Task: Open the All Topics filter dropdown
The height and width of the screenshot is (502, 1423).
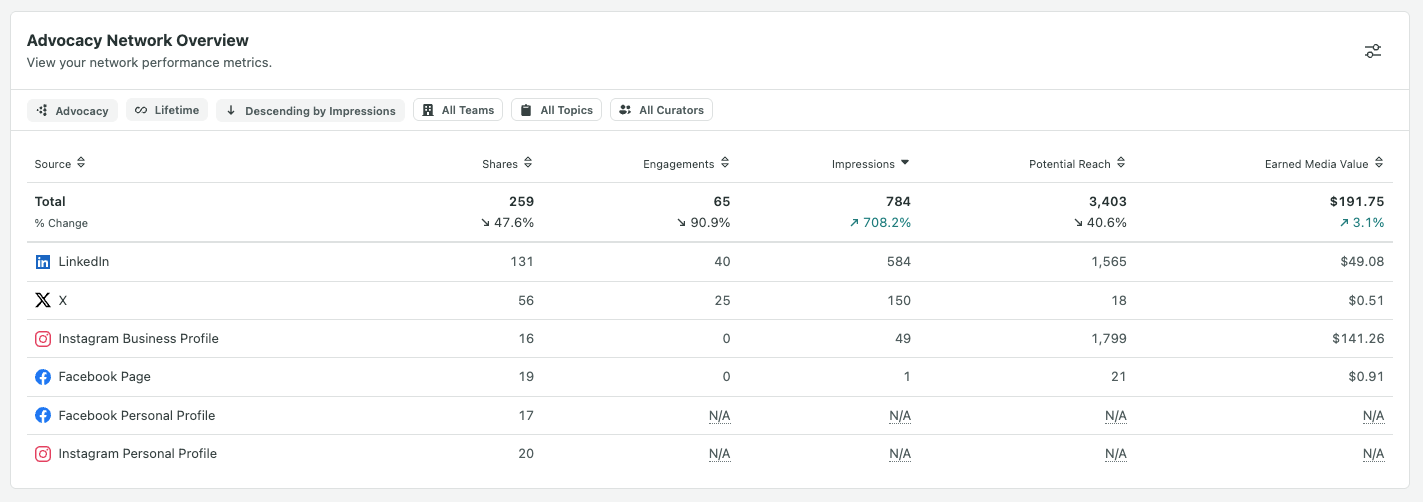Action: click(556, 110)
